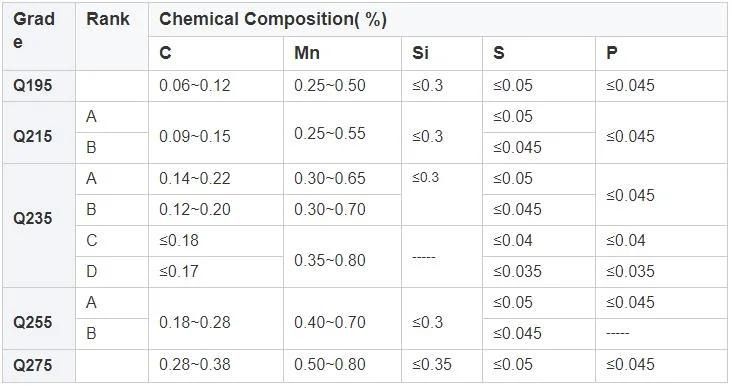Select the 0.28~0.38 carbon cell
This screenshot has height=386, width=732.
[216, 365]
